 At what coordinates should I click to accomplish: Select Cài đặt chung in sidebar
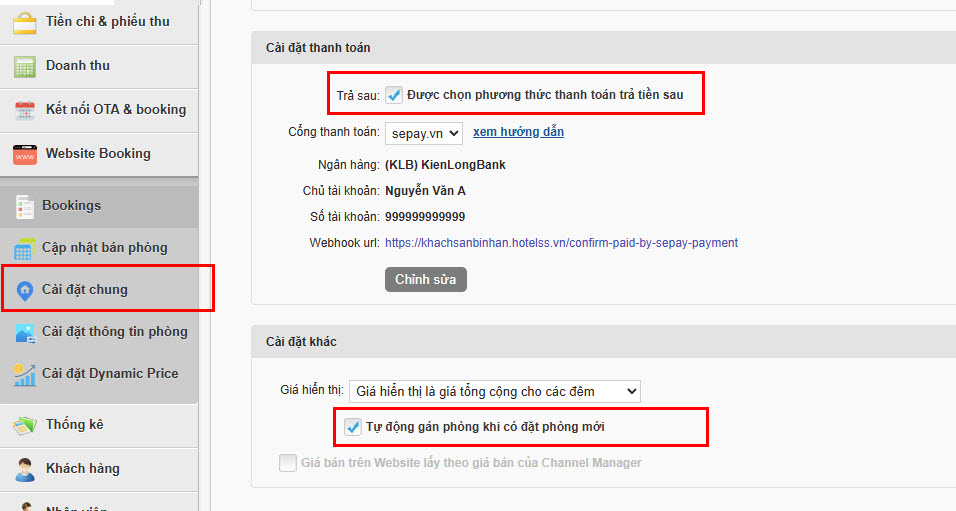[99, 290]
